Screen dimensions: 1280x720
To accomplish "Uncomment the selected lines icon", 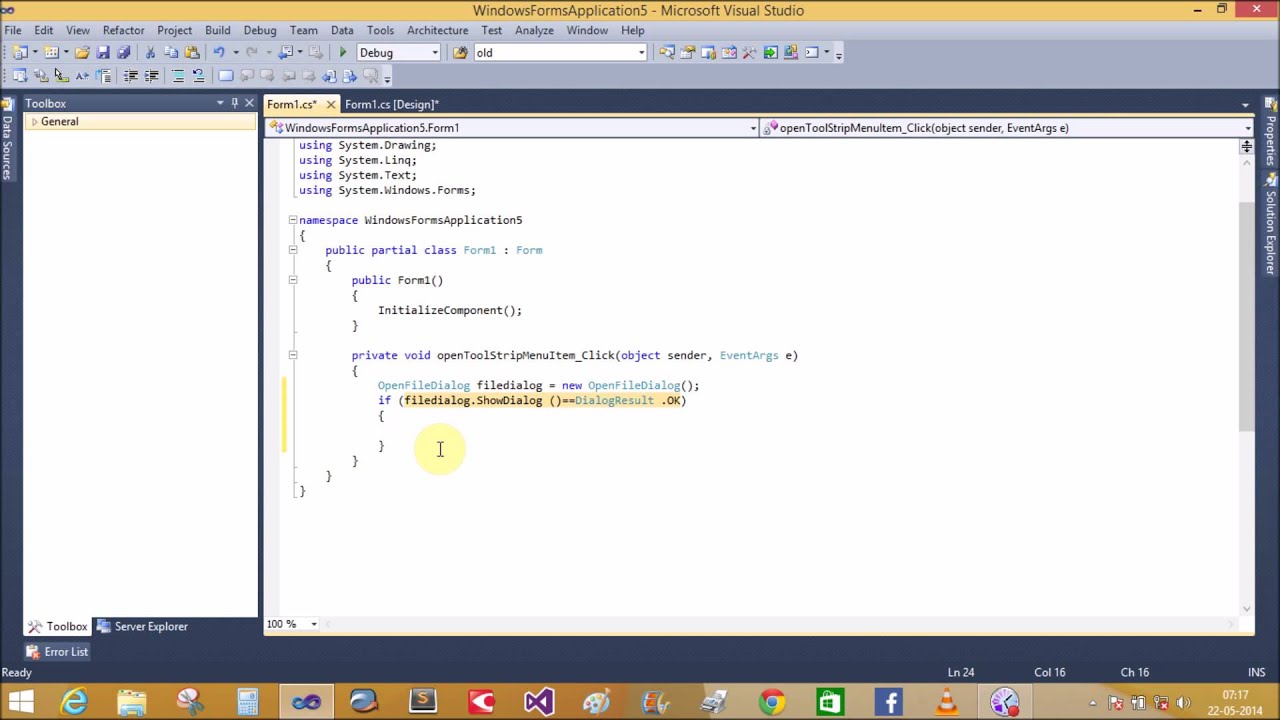I will pos(199,76).
